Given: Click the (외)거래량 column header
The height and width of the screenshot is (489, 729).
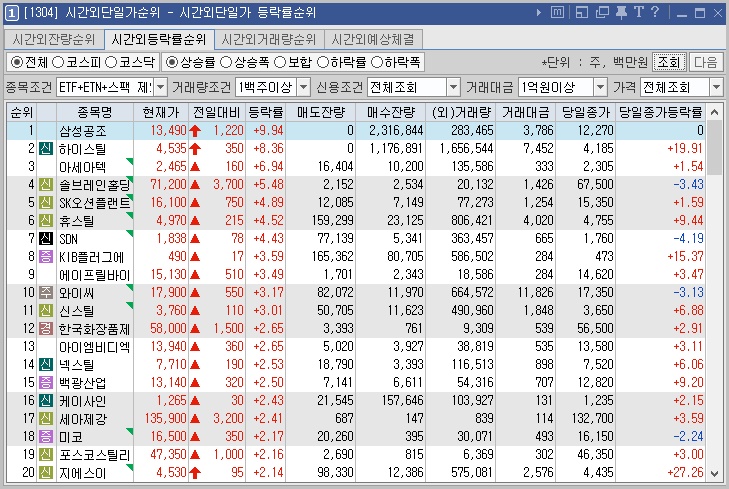Looking at the screenshot, I should click(461, 112).
